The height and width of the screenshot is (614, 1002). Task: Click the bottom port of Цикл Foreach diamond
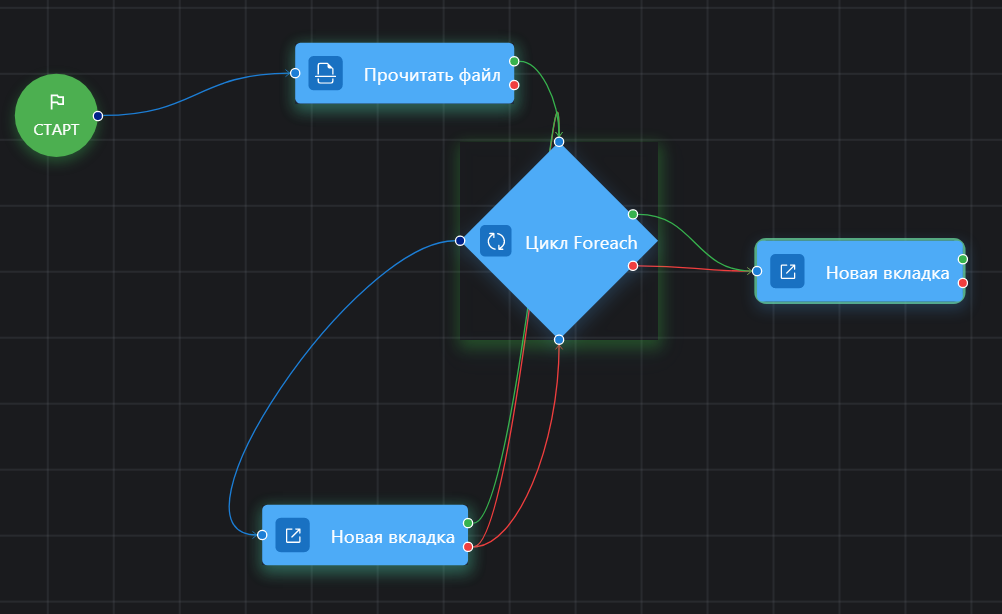point(559,340)
